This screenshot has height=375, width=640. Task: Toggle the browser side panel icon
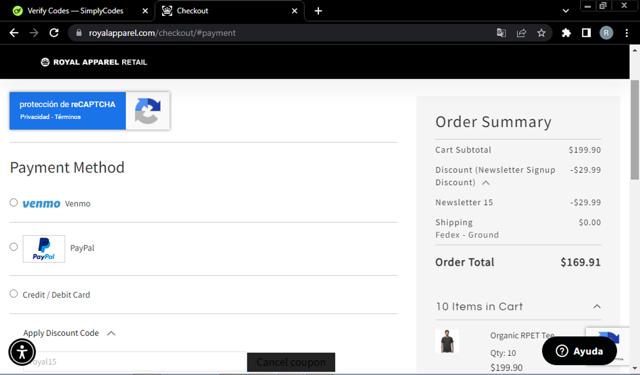click(x=586, y=33)
